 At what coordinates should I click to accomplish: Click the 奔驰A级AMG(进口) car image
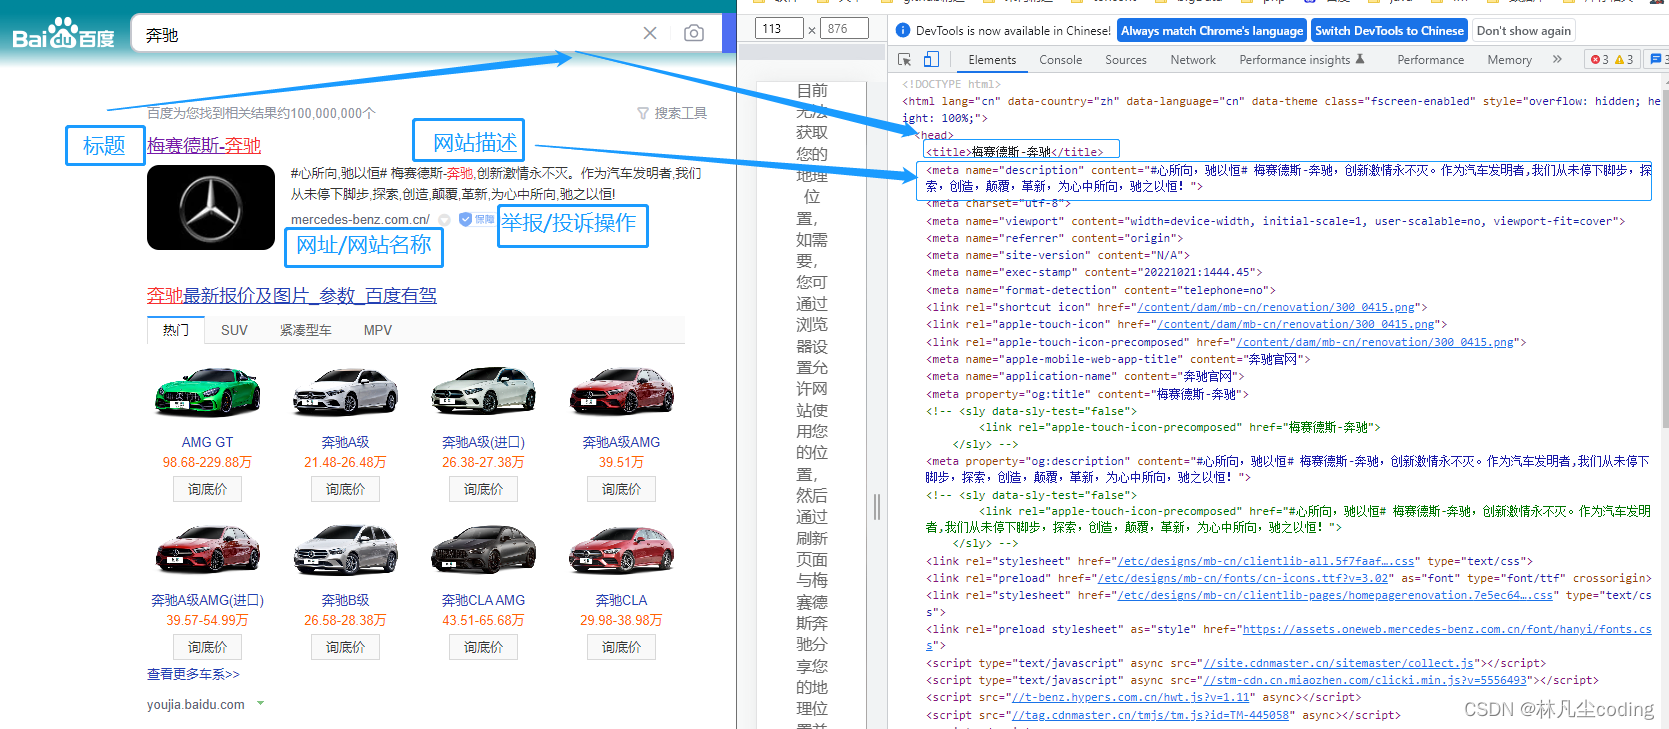207,549
